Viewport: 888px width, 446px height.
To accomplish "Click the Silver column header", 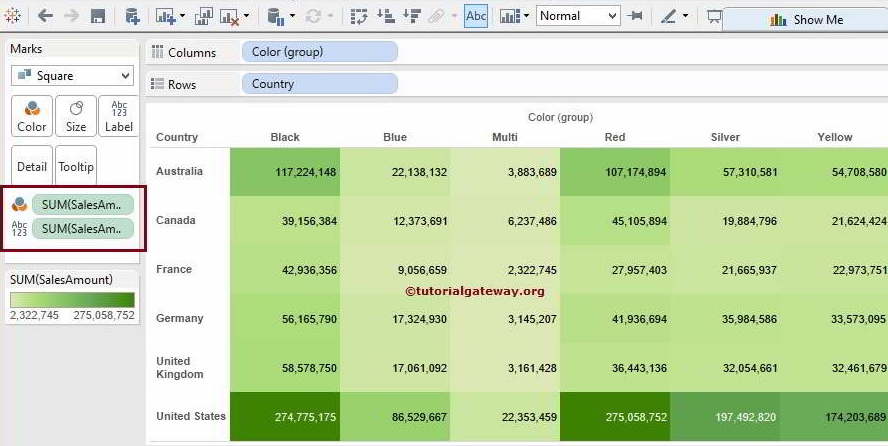I will pos(725,137).
